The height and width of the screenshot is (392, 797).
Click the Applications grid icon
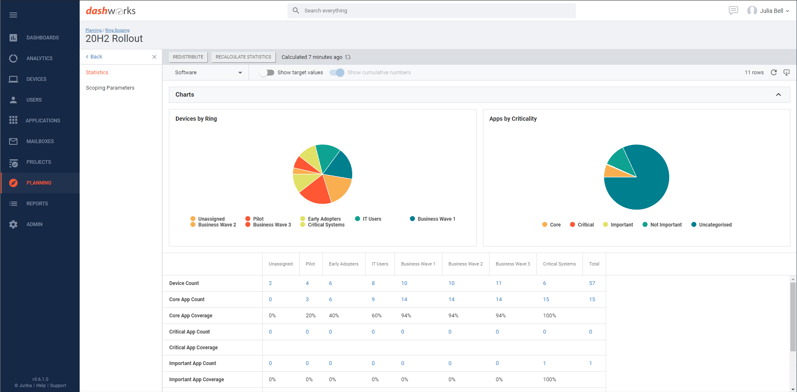click(x=14, y=120)
